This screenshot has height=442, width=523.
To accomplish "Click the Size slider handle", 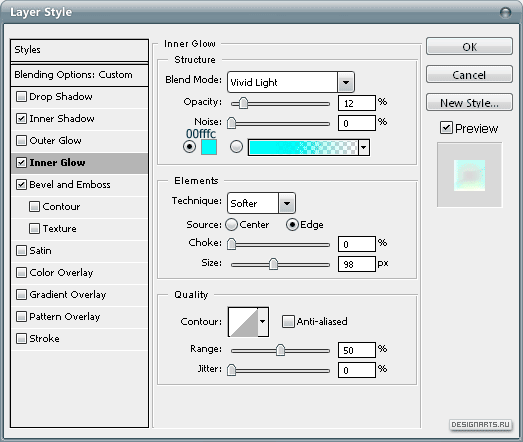I will (x=274, y=264).
